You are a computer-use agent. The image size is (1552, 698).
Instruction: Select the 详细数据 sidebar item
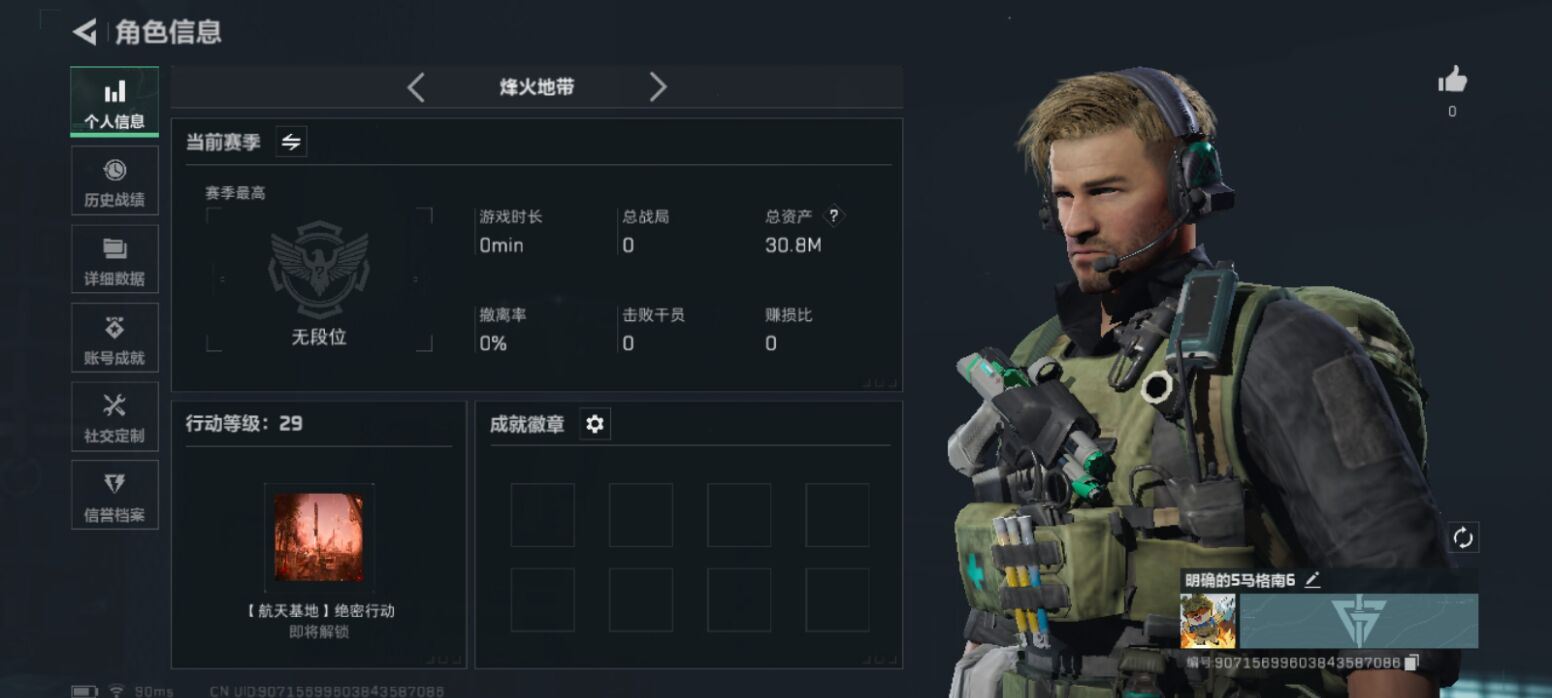(115, 259)
